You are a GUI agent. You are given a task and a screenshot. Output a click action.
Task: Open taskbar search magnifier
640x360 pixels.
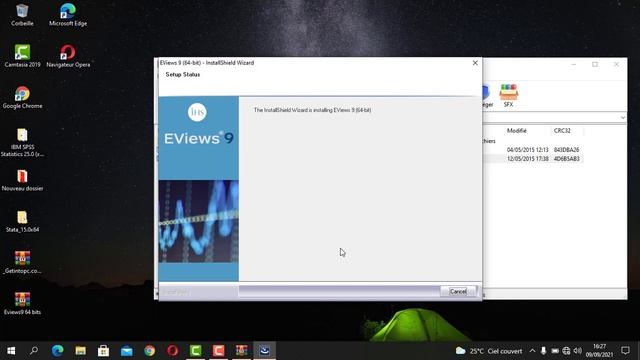(34, 351)
